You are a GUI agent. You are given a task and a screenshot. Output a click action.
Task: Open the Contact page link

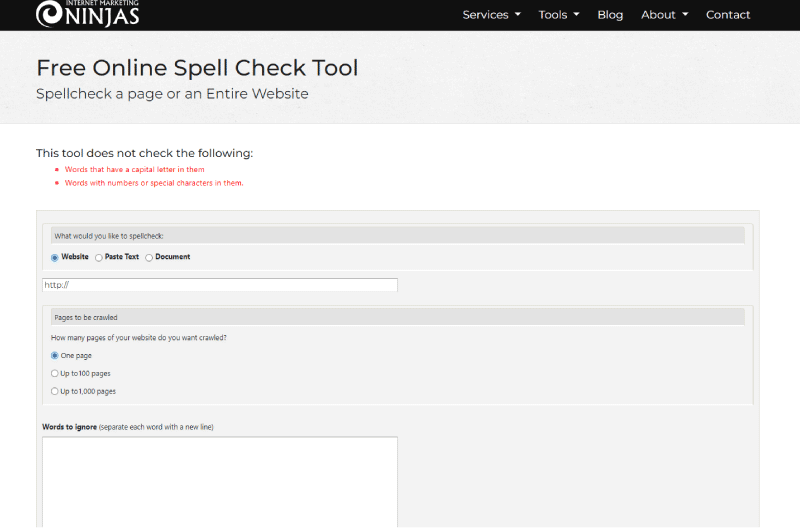[x=728, y=15]
